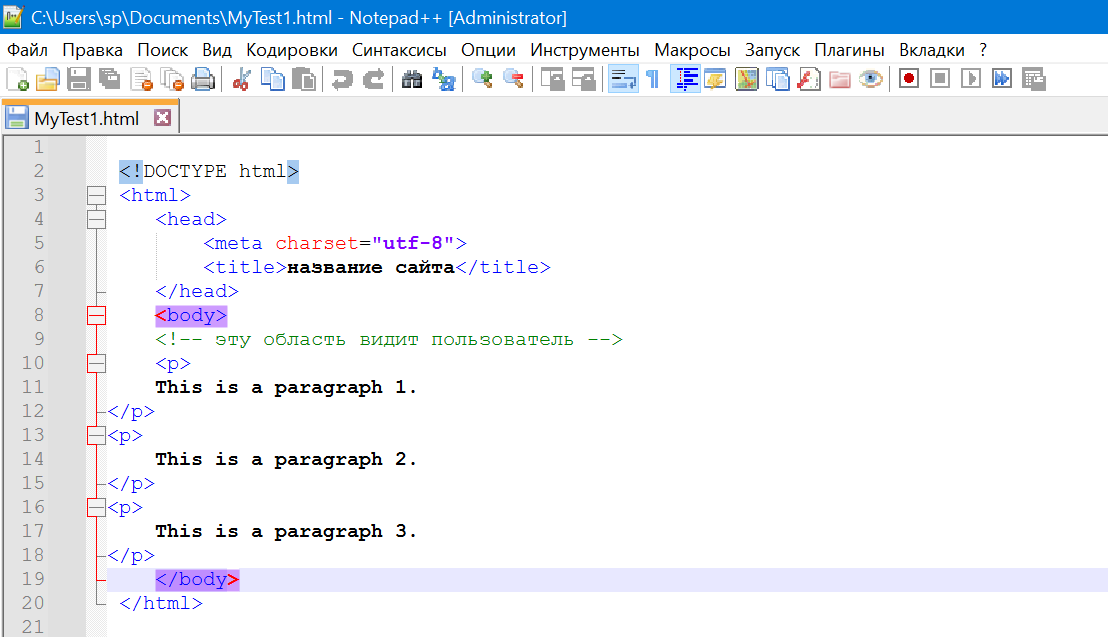Open the Правка menu
This screenshot has height=637, width=1108.
(x=93, y=50)
